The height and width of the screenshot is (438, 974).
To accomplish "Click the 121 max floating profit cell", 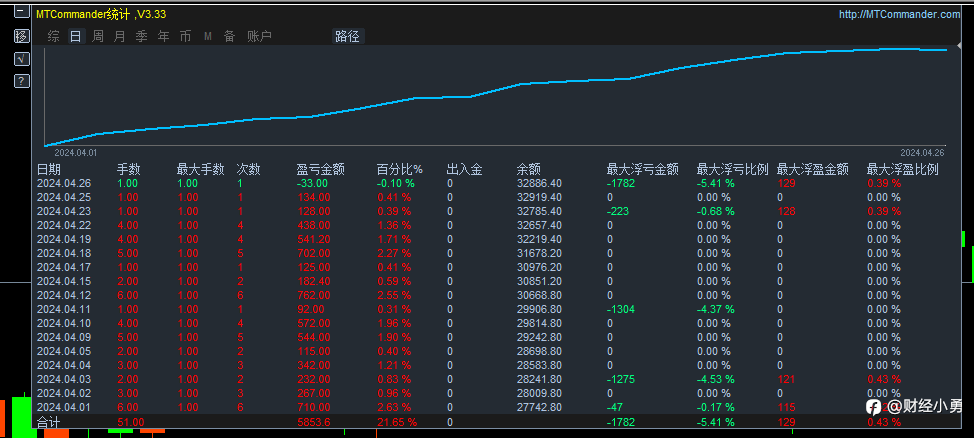I will 786,380.
